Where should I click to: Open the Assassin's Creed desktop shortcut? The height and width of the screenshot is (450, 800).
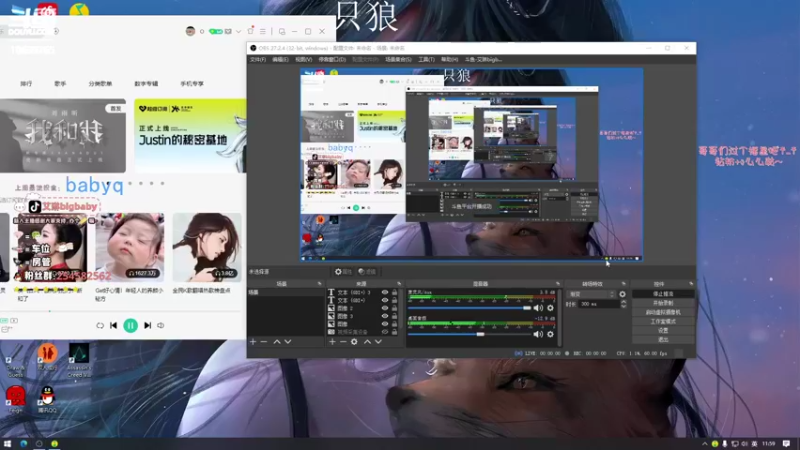pos(79,360)
